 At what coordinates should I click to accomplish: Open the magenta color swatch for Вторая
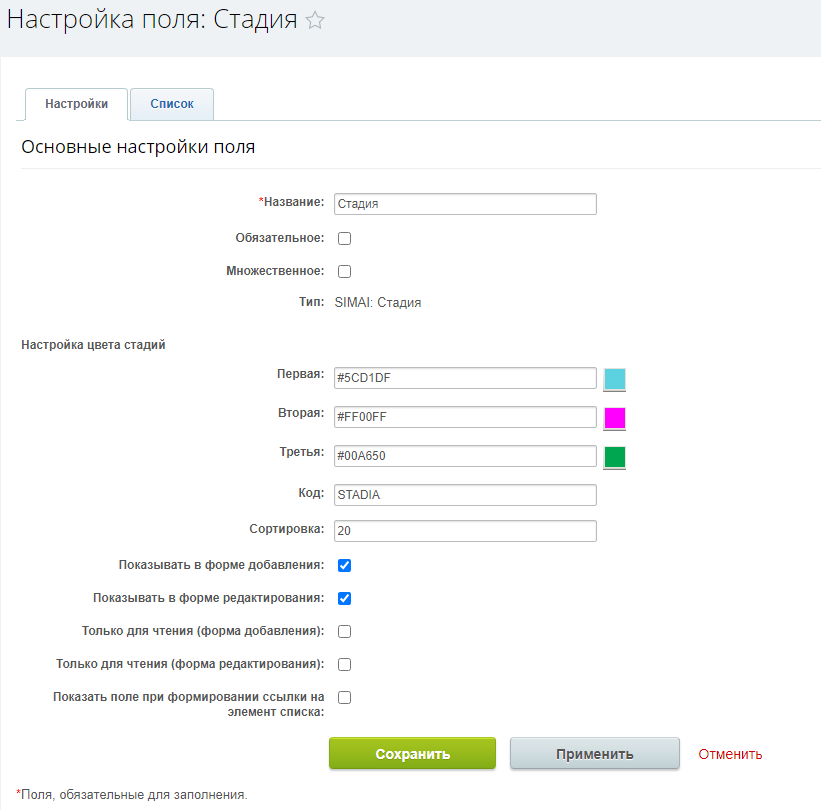click(x=615, y=418)
